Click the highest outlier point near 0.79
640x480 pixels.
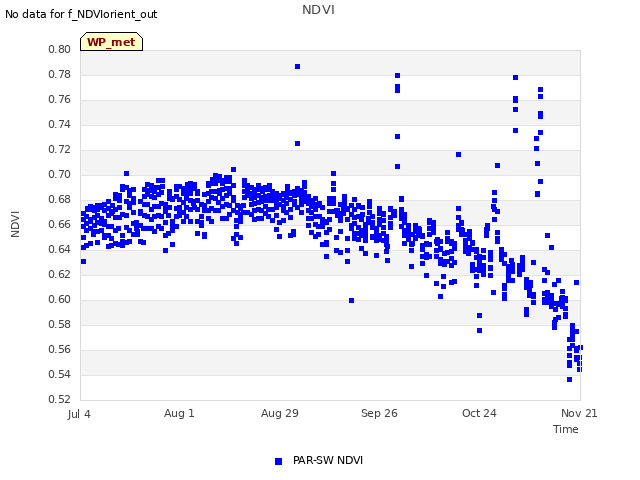coord(298,67)
